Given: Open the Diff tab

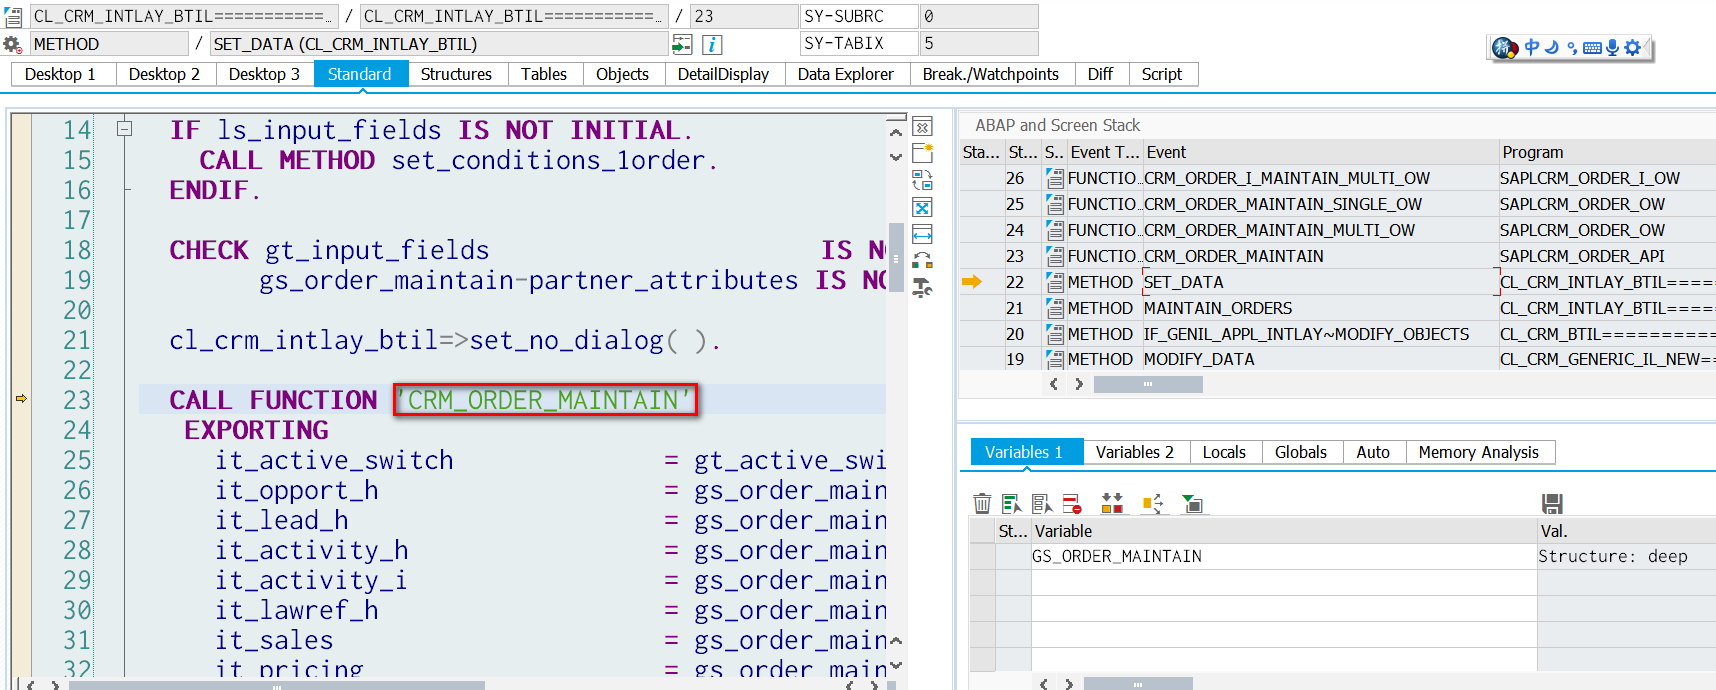Looking at the screenshot, I should [1100, 74].
